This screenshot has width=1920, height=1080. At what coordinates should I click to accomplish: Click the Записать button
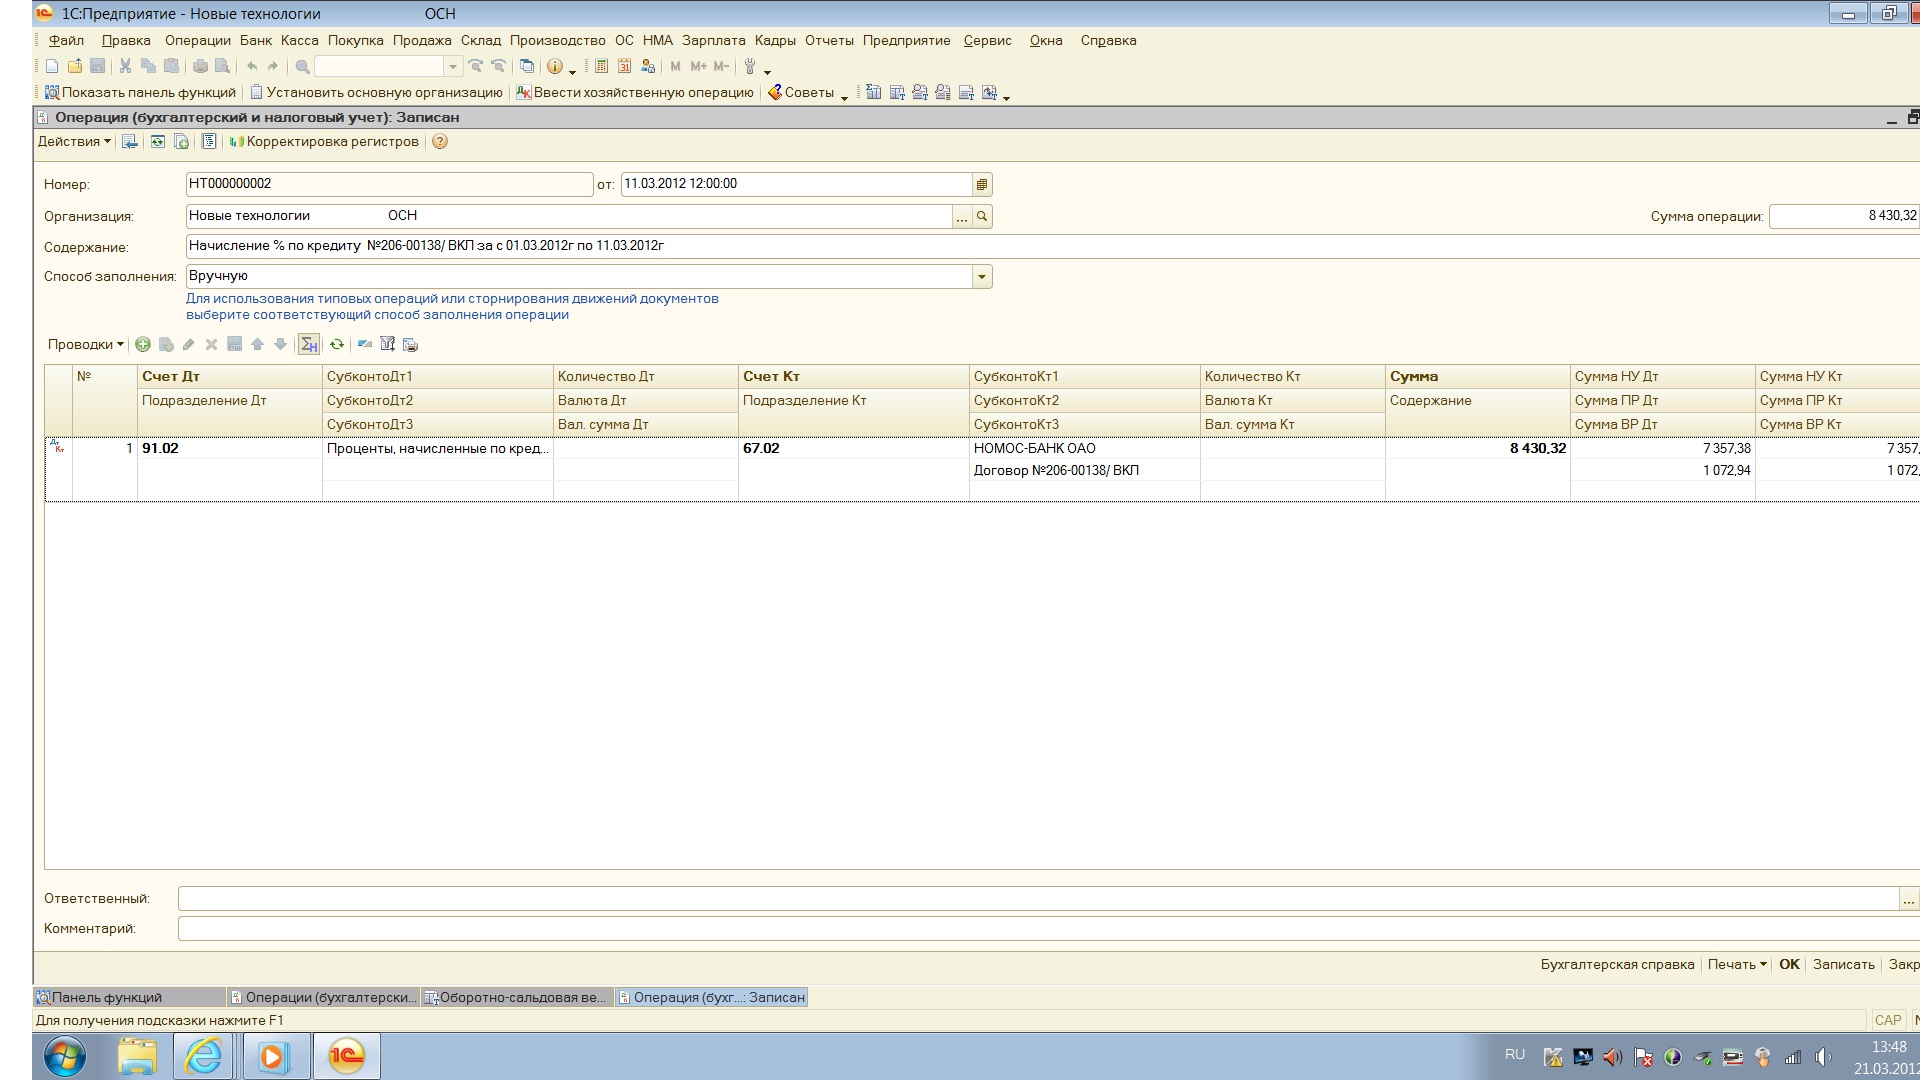[x=1843, y=965]
